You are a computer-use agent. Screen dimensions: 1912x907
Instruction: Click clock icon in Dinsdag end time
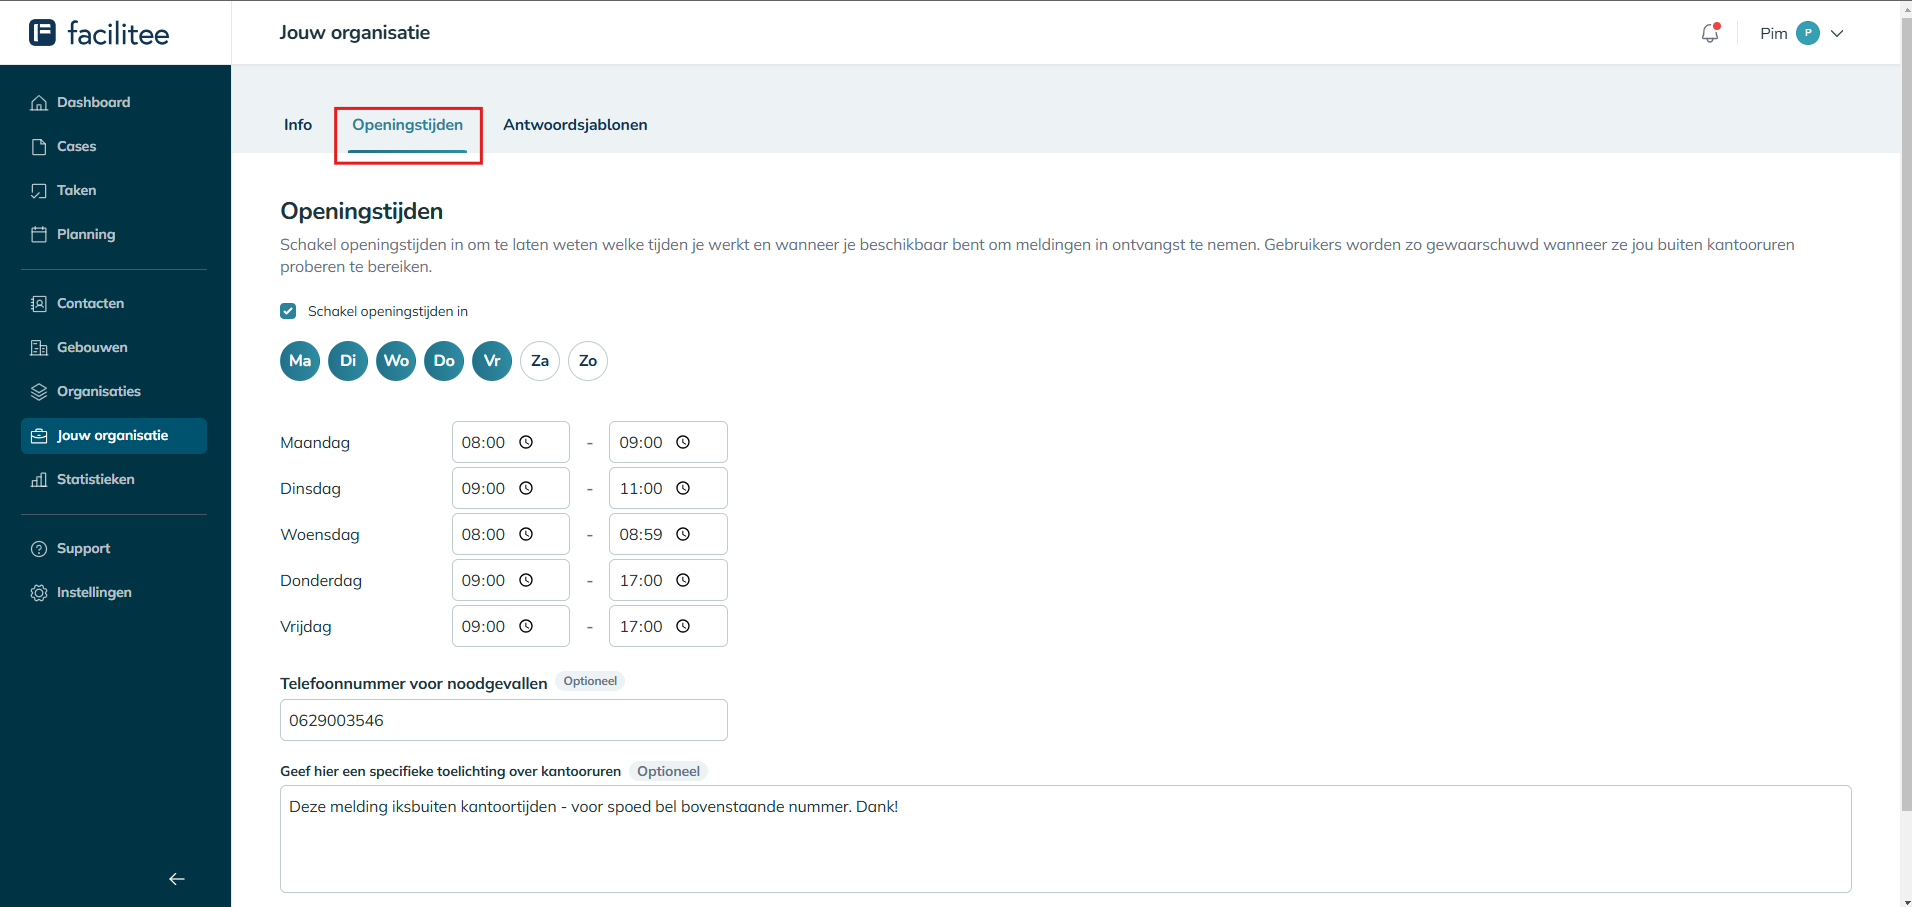(x=683, y=488)
